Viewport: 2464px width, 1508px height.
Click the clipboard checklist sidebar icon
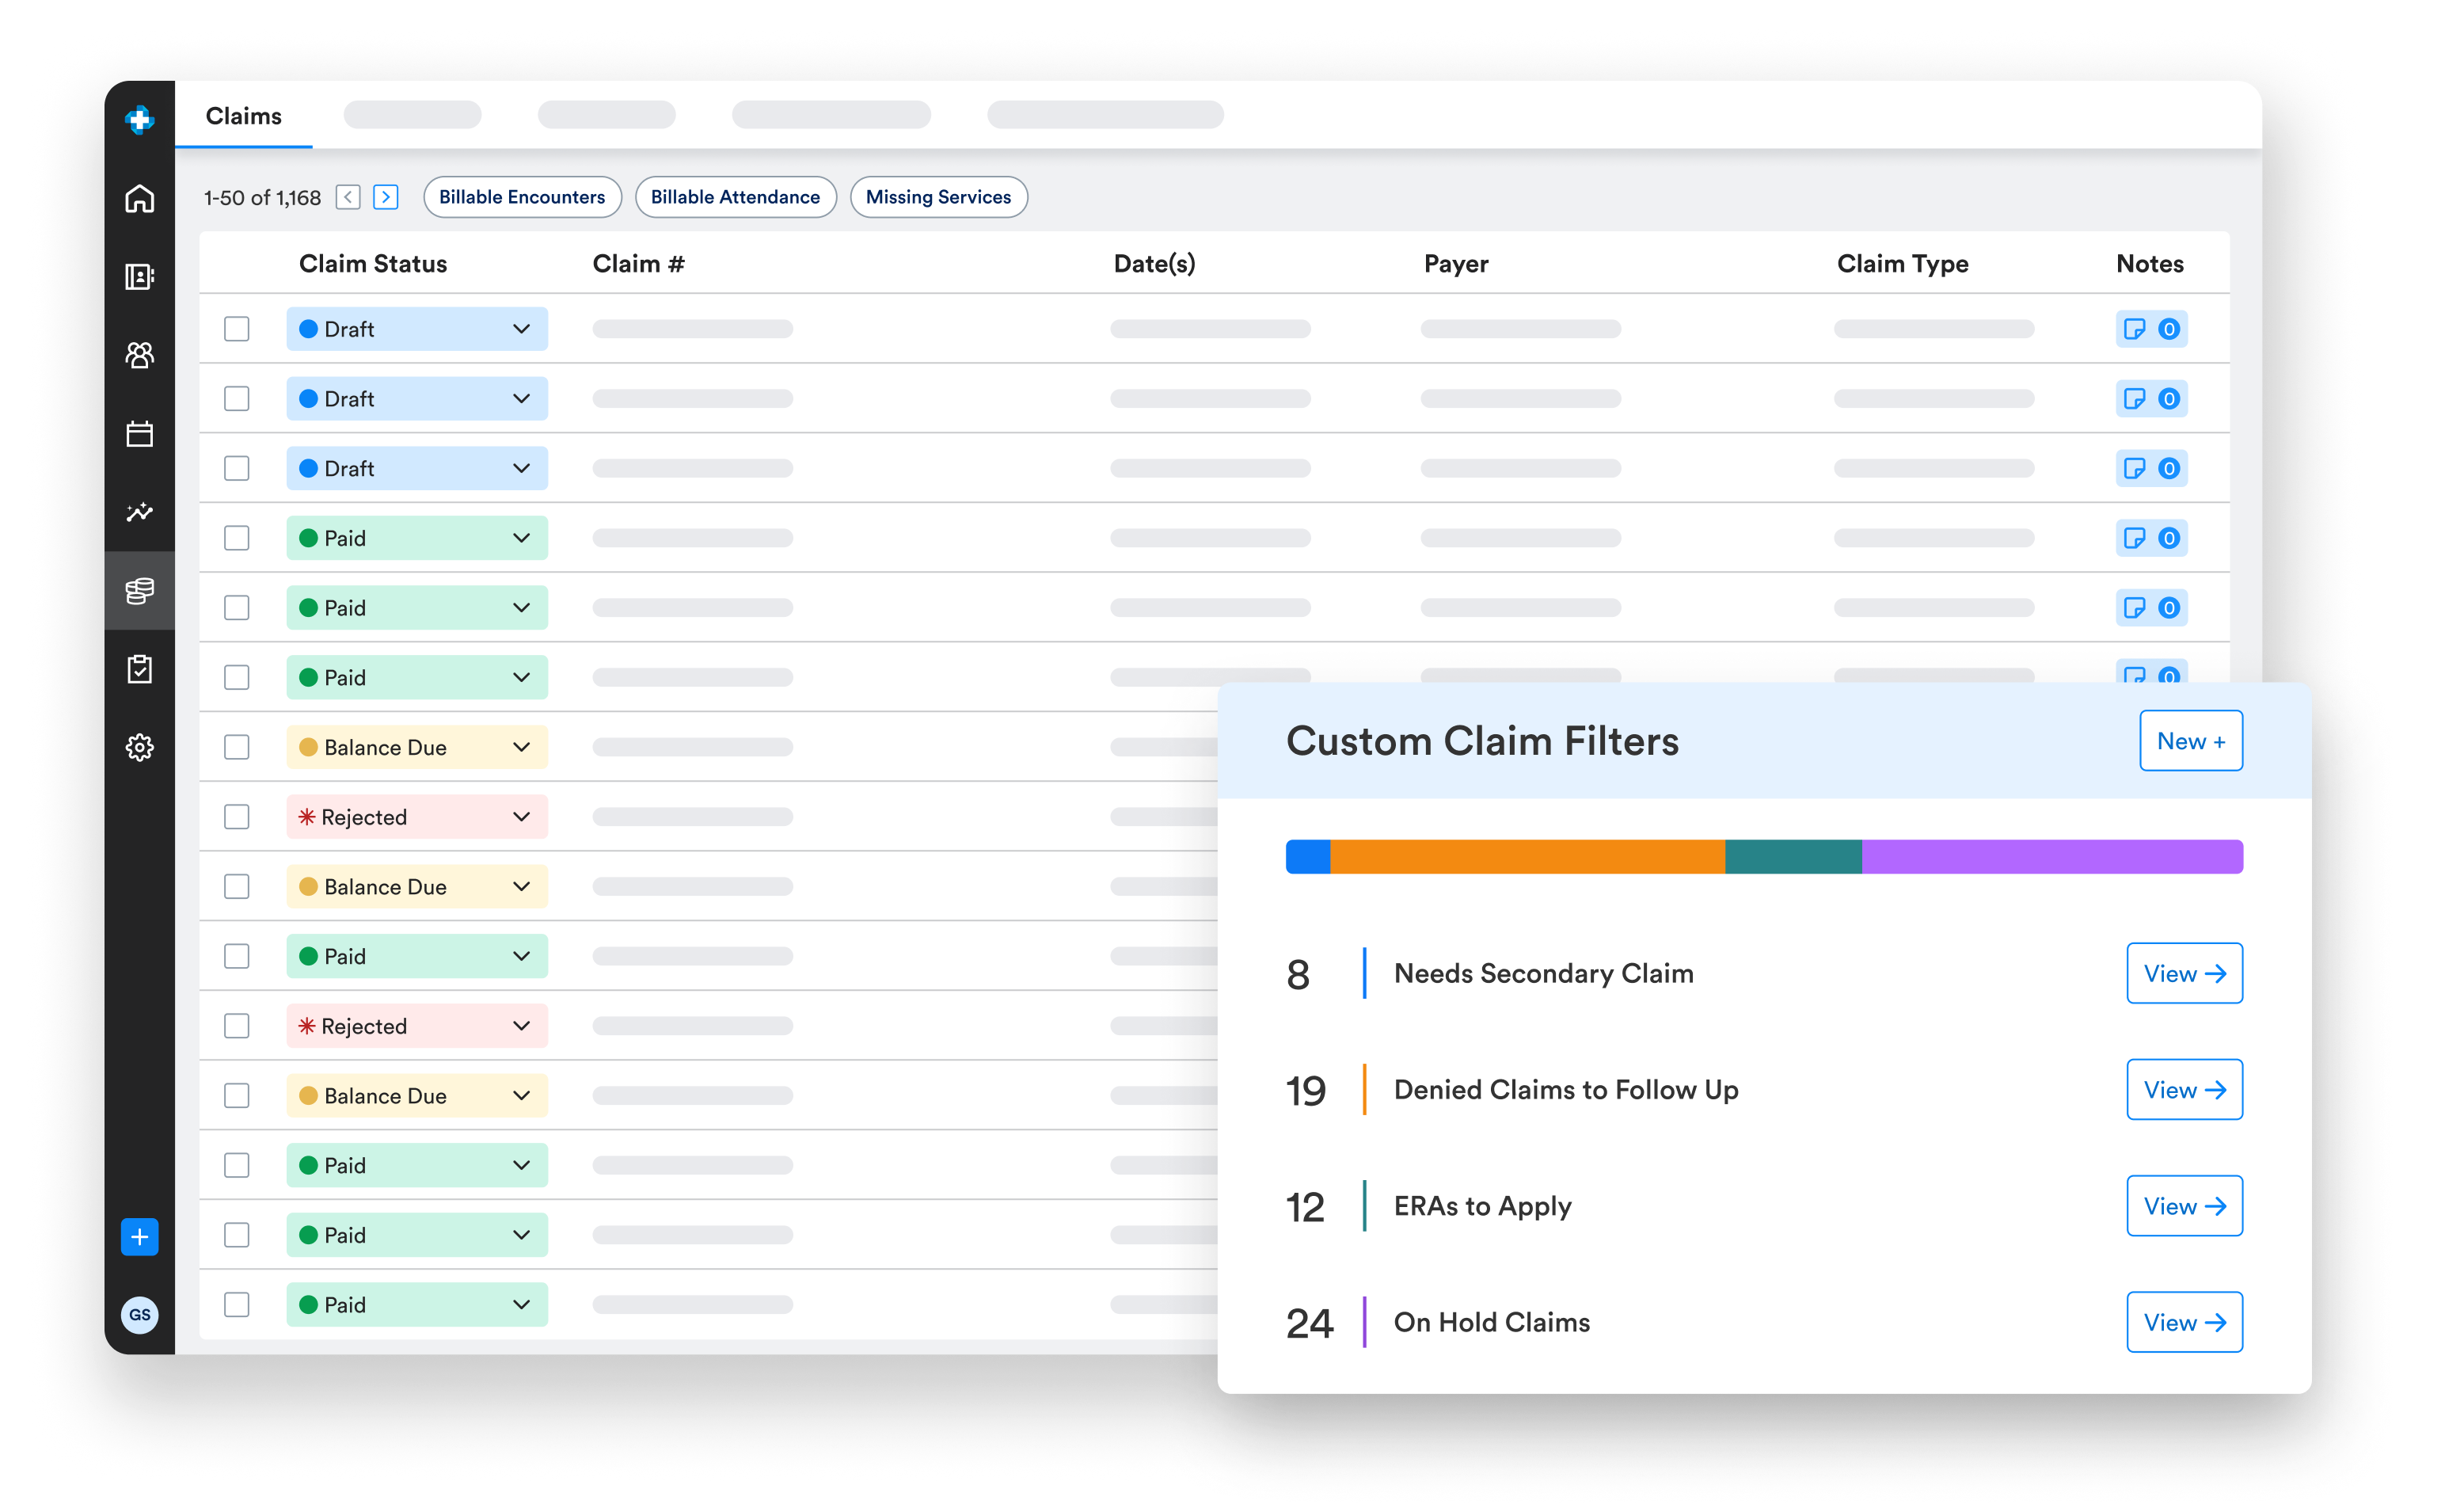point(139,669)
